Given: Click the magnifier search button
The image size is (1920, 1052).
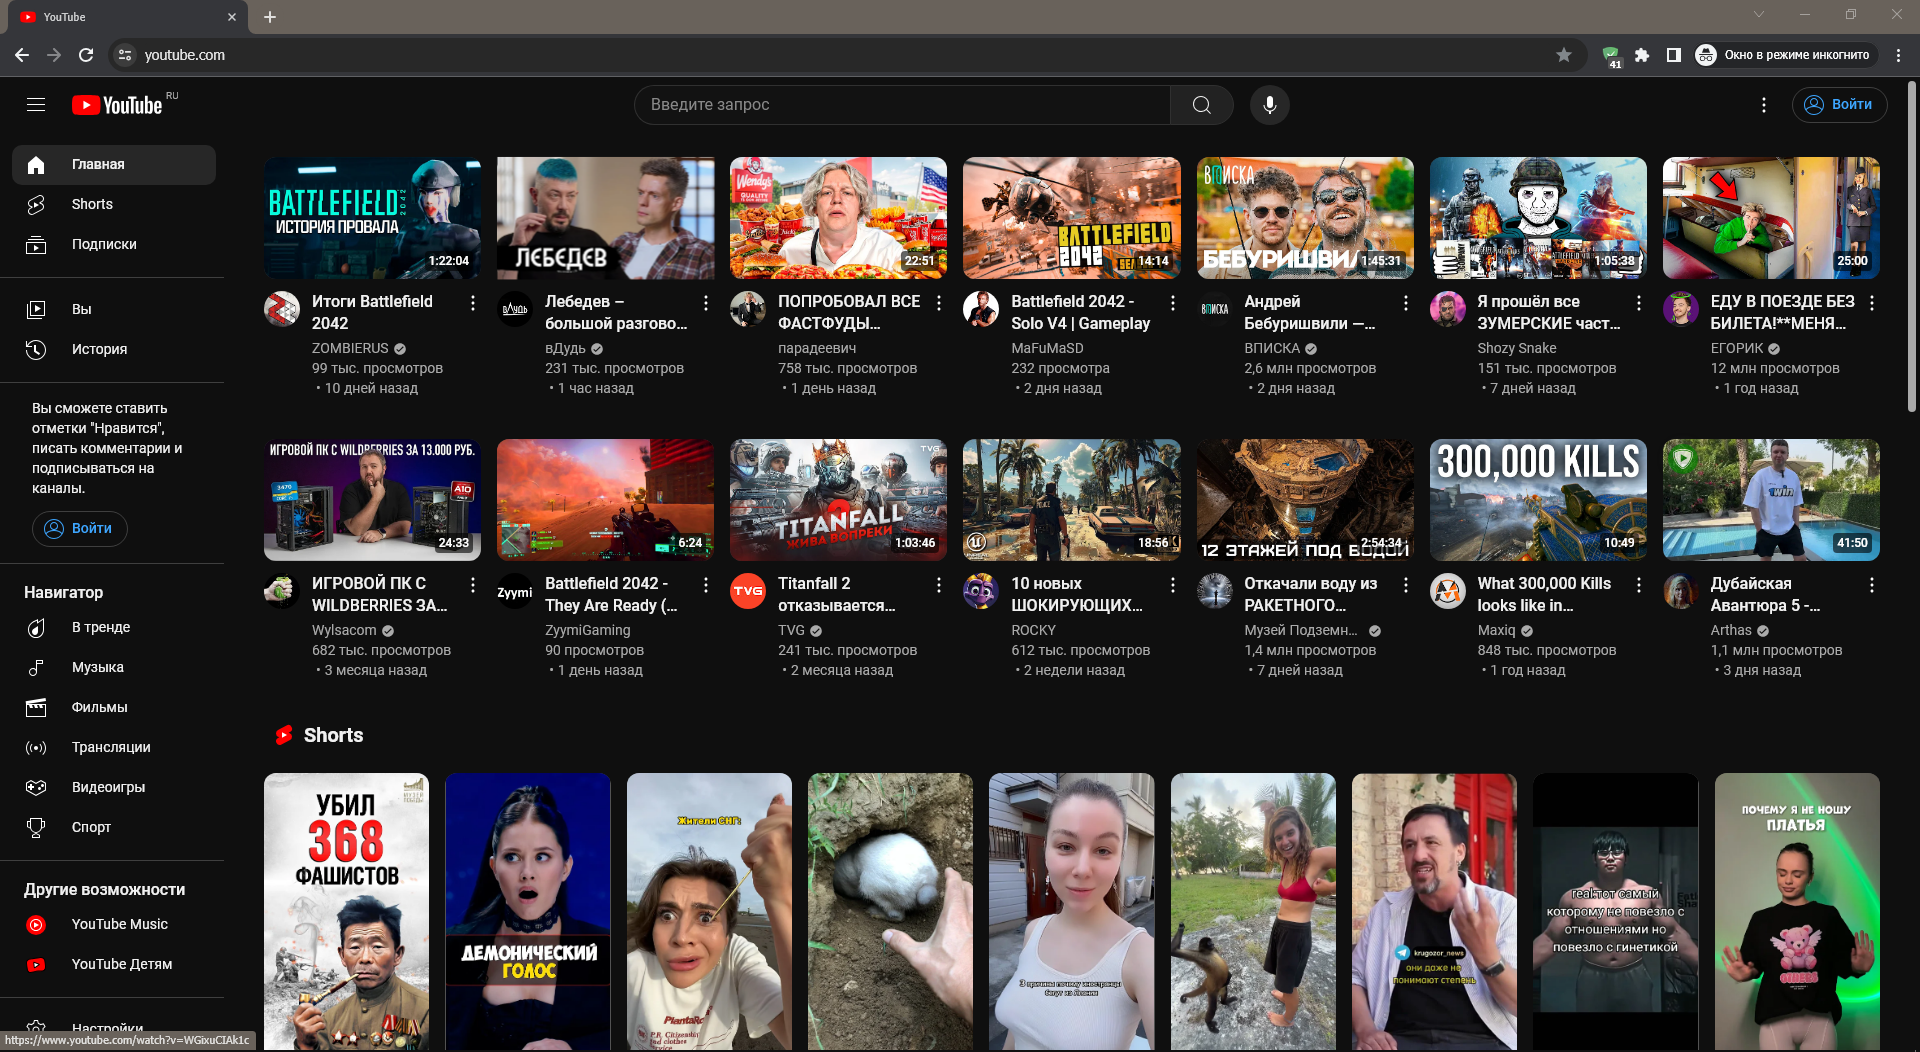Looking at the screenshot, I should click(1202, 105).
